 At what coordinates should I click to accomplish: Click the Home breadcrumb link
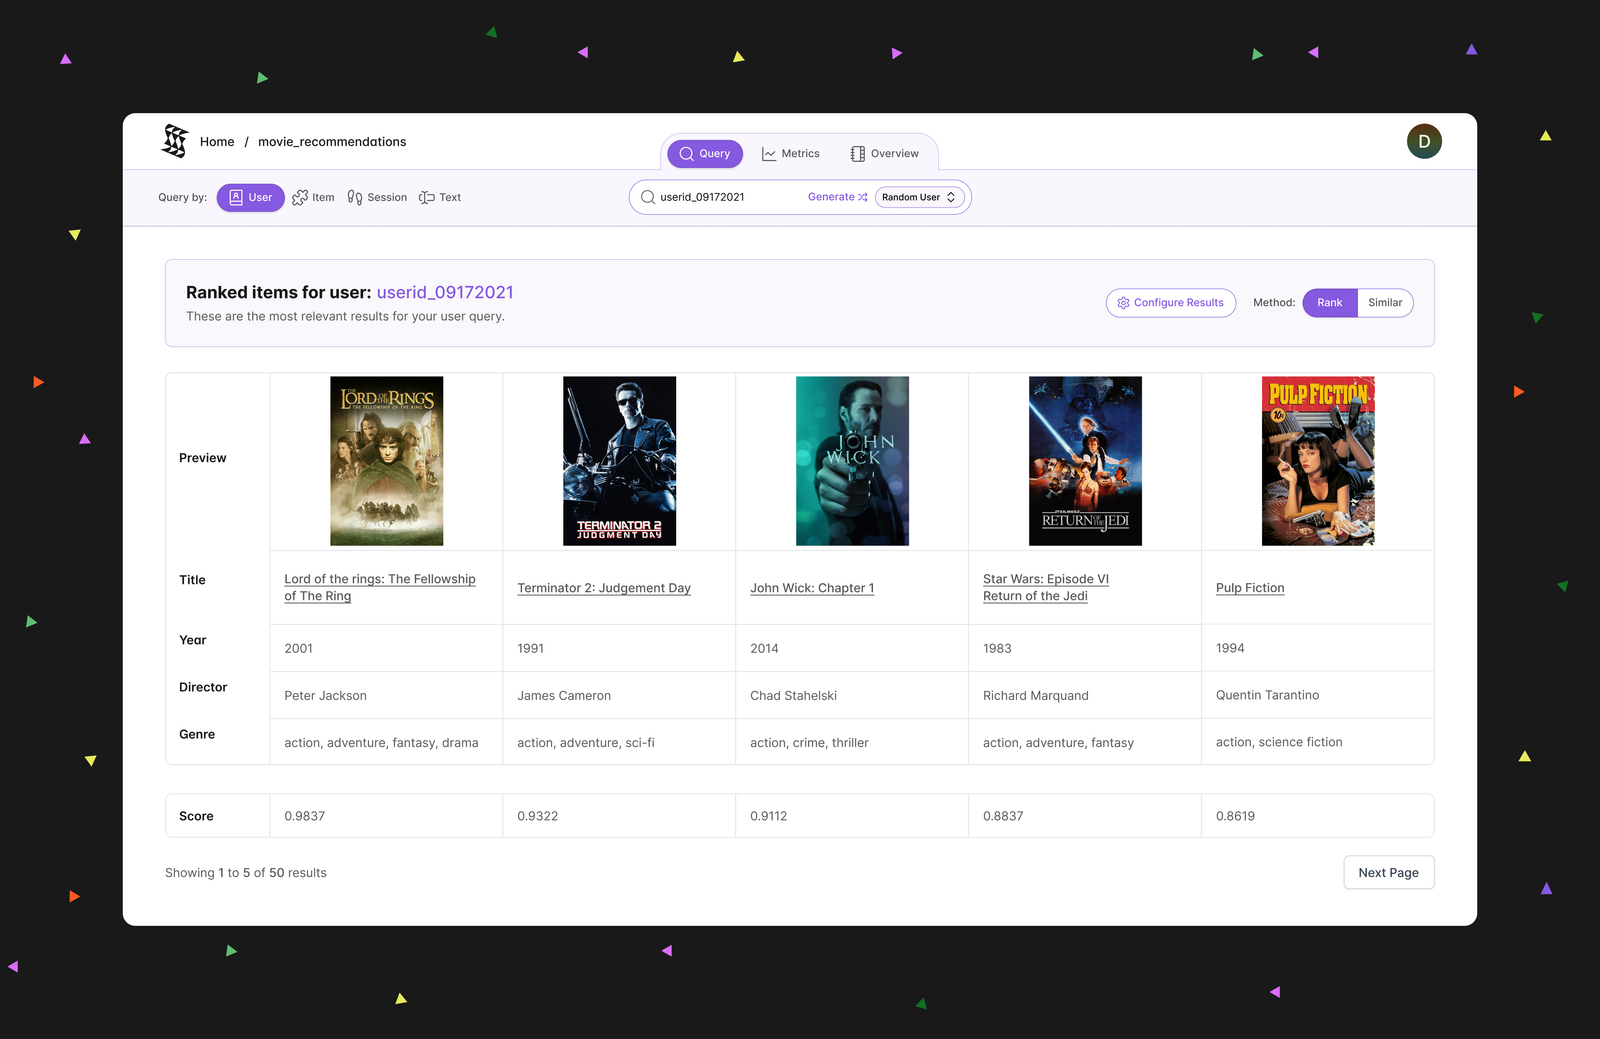click(217, 142)
